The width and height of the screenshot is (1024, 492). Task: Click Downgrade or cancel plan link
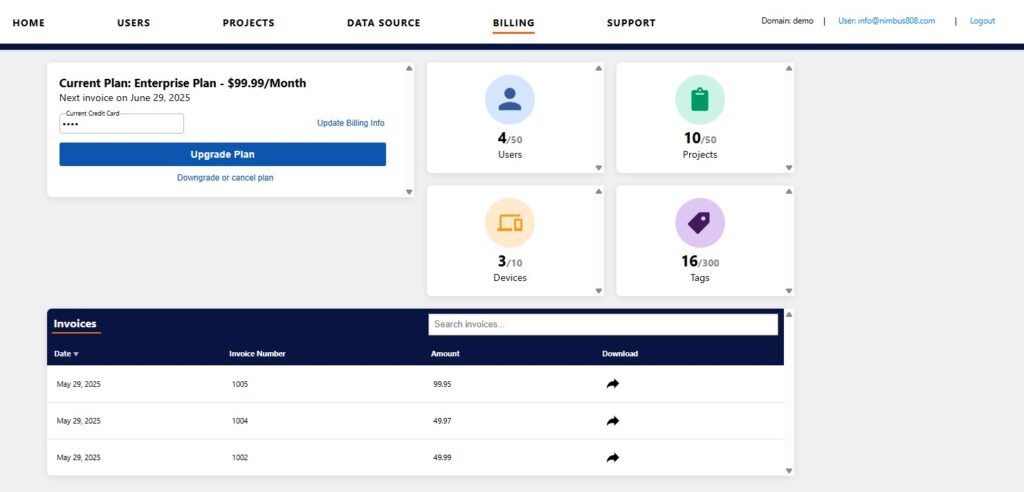click(x=225, y=178)
